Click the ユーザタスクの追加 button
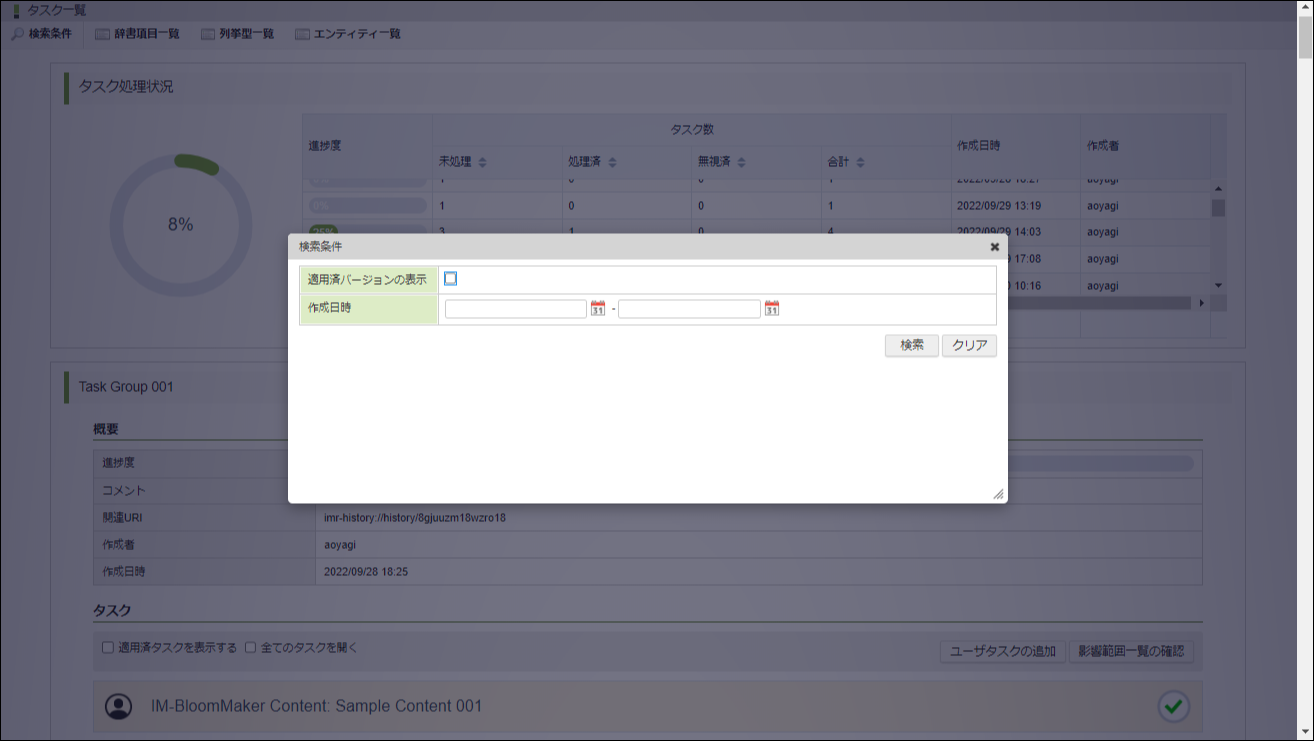Image resolution: width=1314 pixels, height=741 pixels. pos(1002,650)
